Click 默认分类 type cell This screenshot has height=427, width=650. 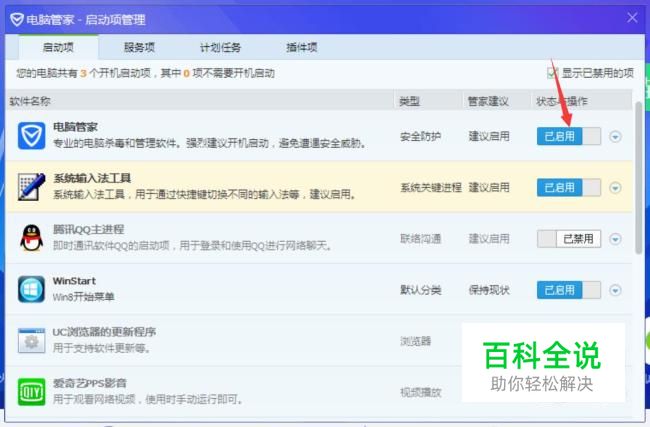pos(420,290)
